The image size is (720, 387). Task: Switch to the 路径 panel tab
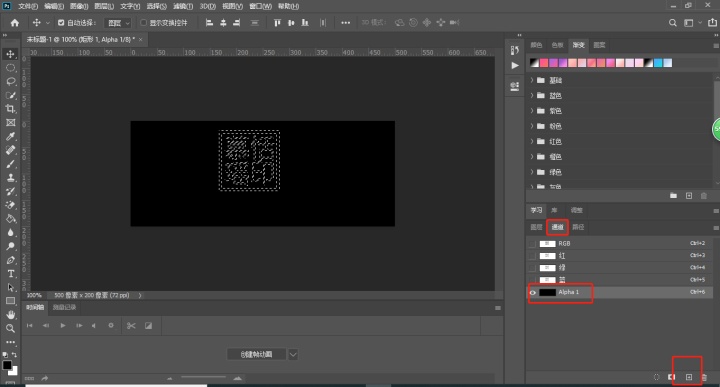click(x=578, y=227)
